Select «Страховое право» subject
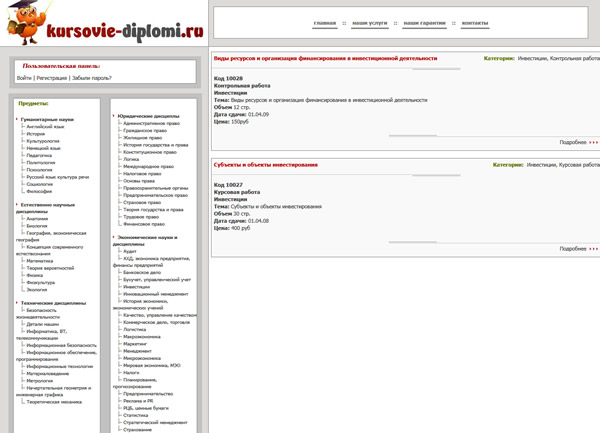Image resolution: width=600 pixels, height=433 pixels. click(142, 202)
